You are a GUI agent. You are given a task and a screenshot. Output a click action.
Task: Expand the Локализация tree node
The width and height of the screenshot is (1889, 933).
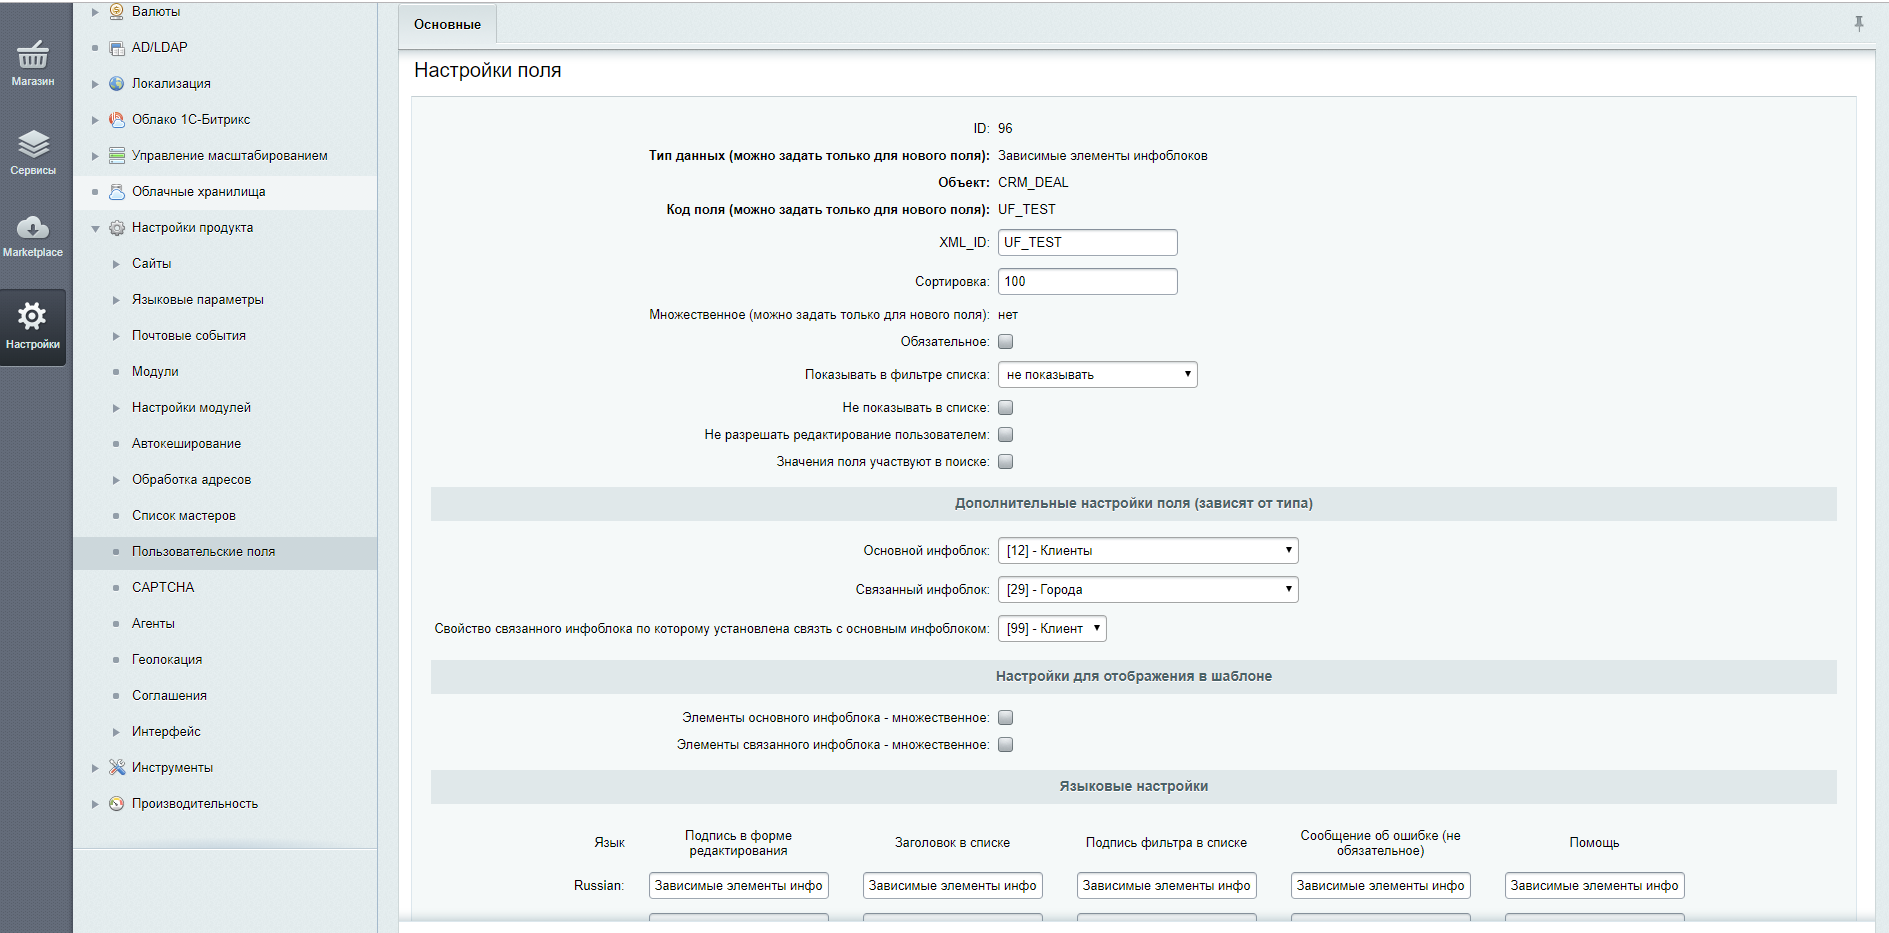95,84
